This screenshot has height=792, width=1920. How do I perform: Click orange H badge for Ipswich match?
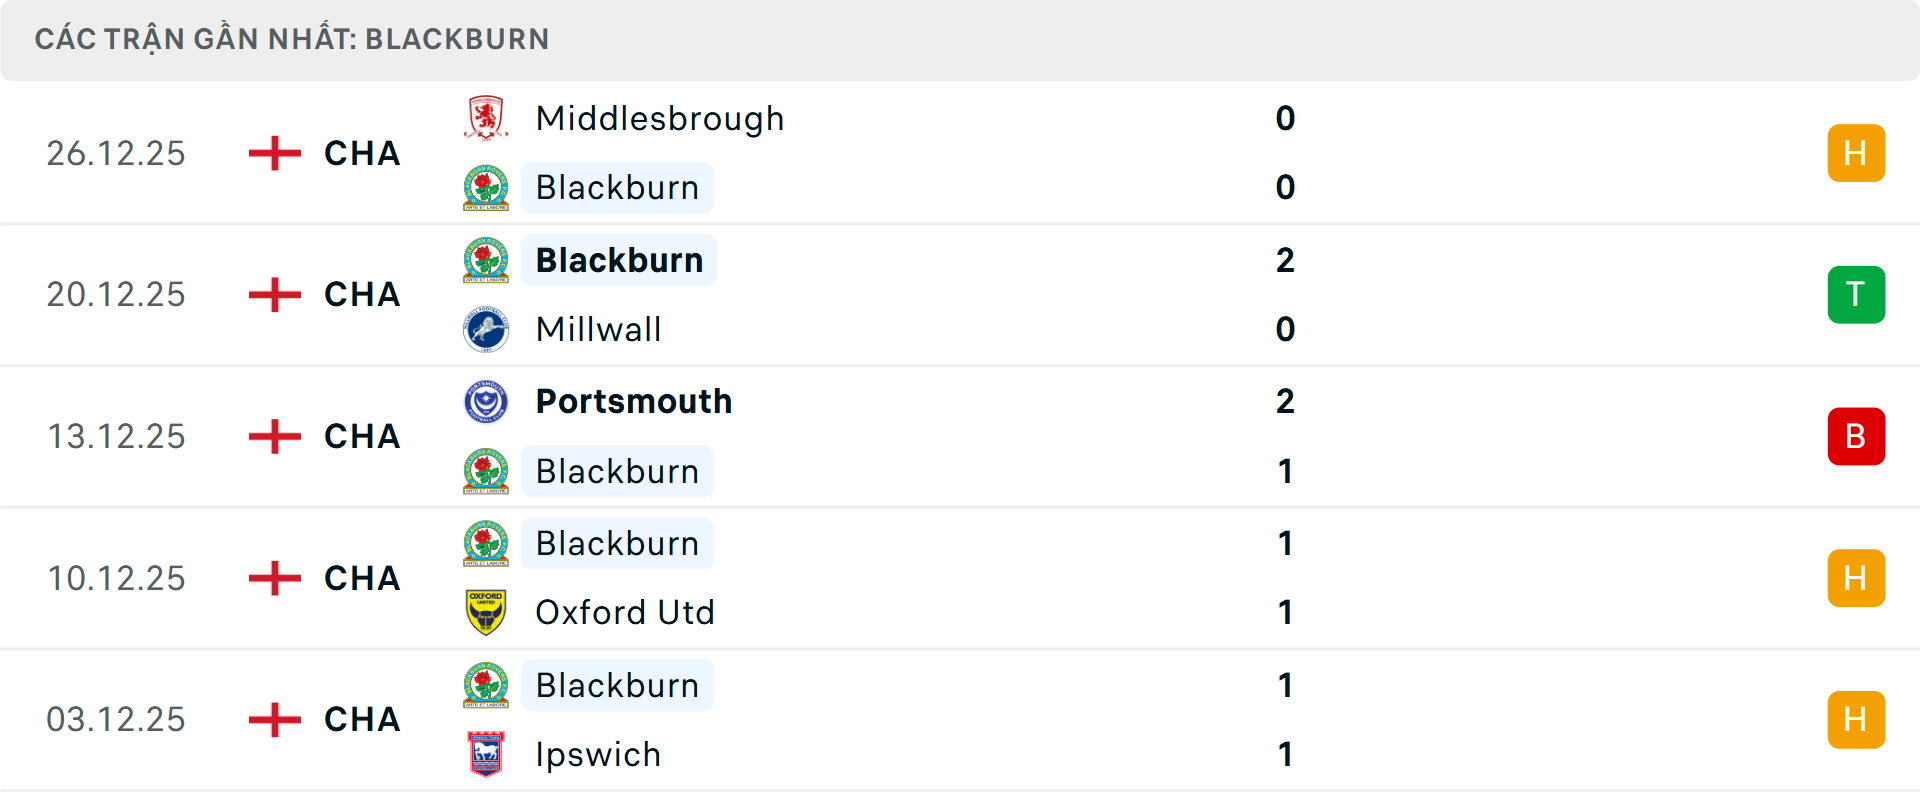(x=1855, y=719)
